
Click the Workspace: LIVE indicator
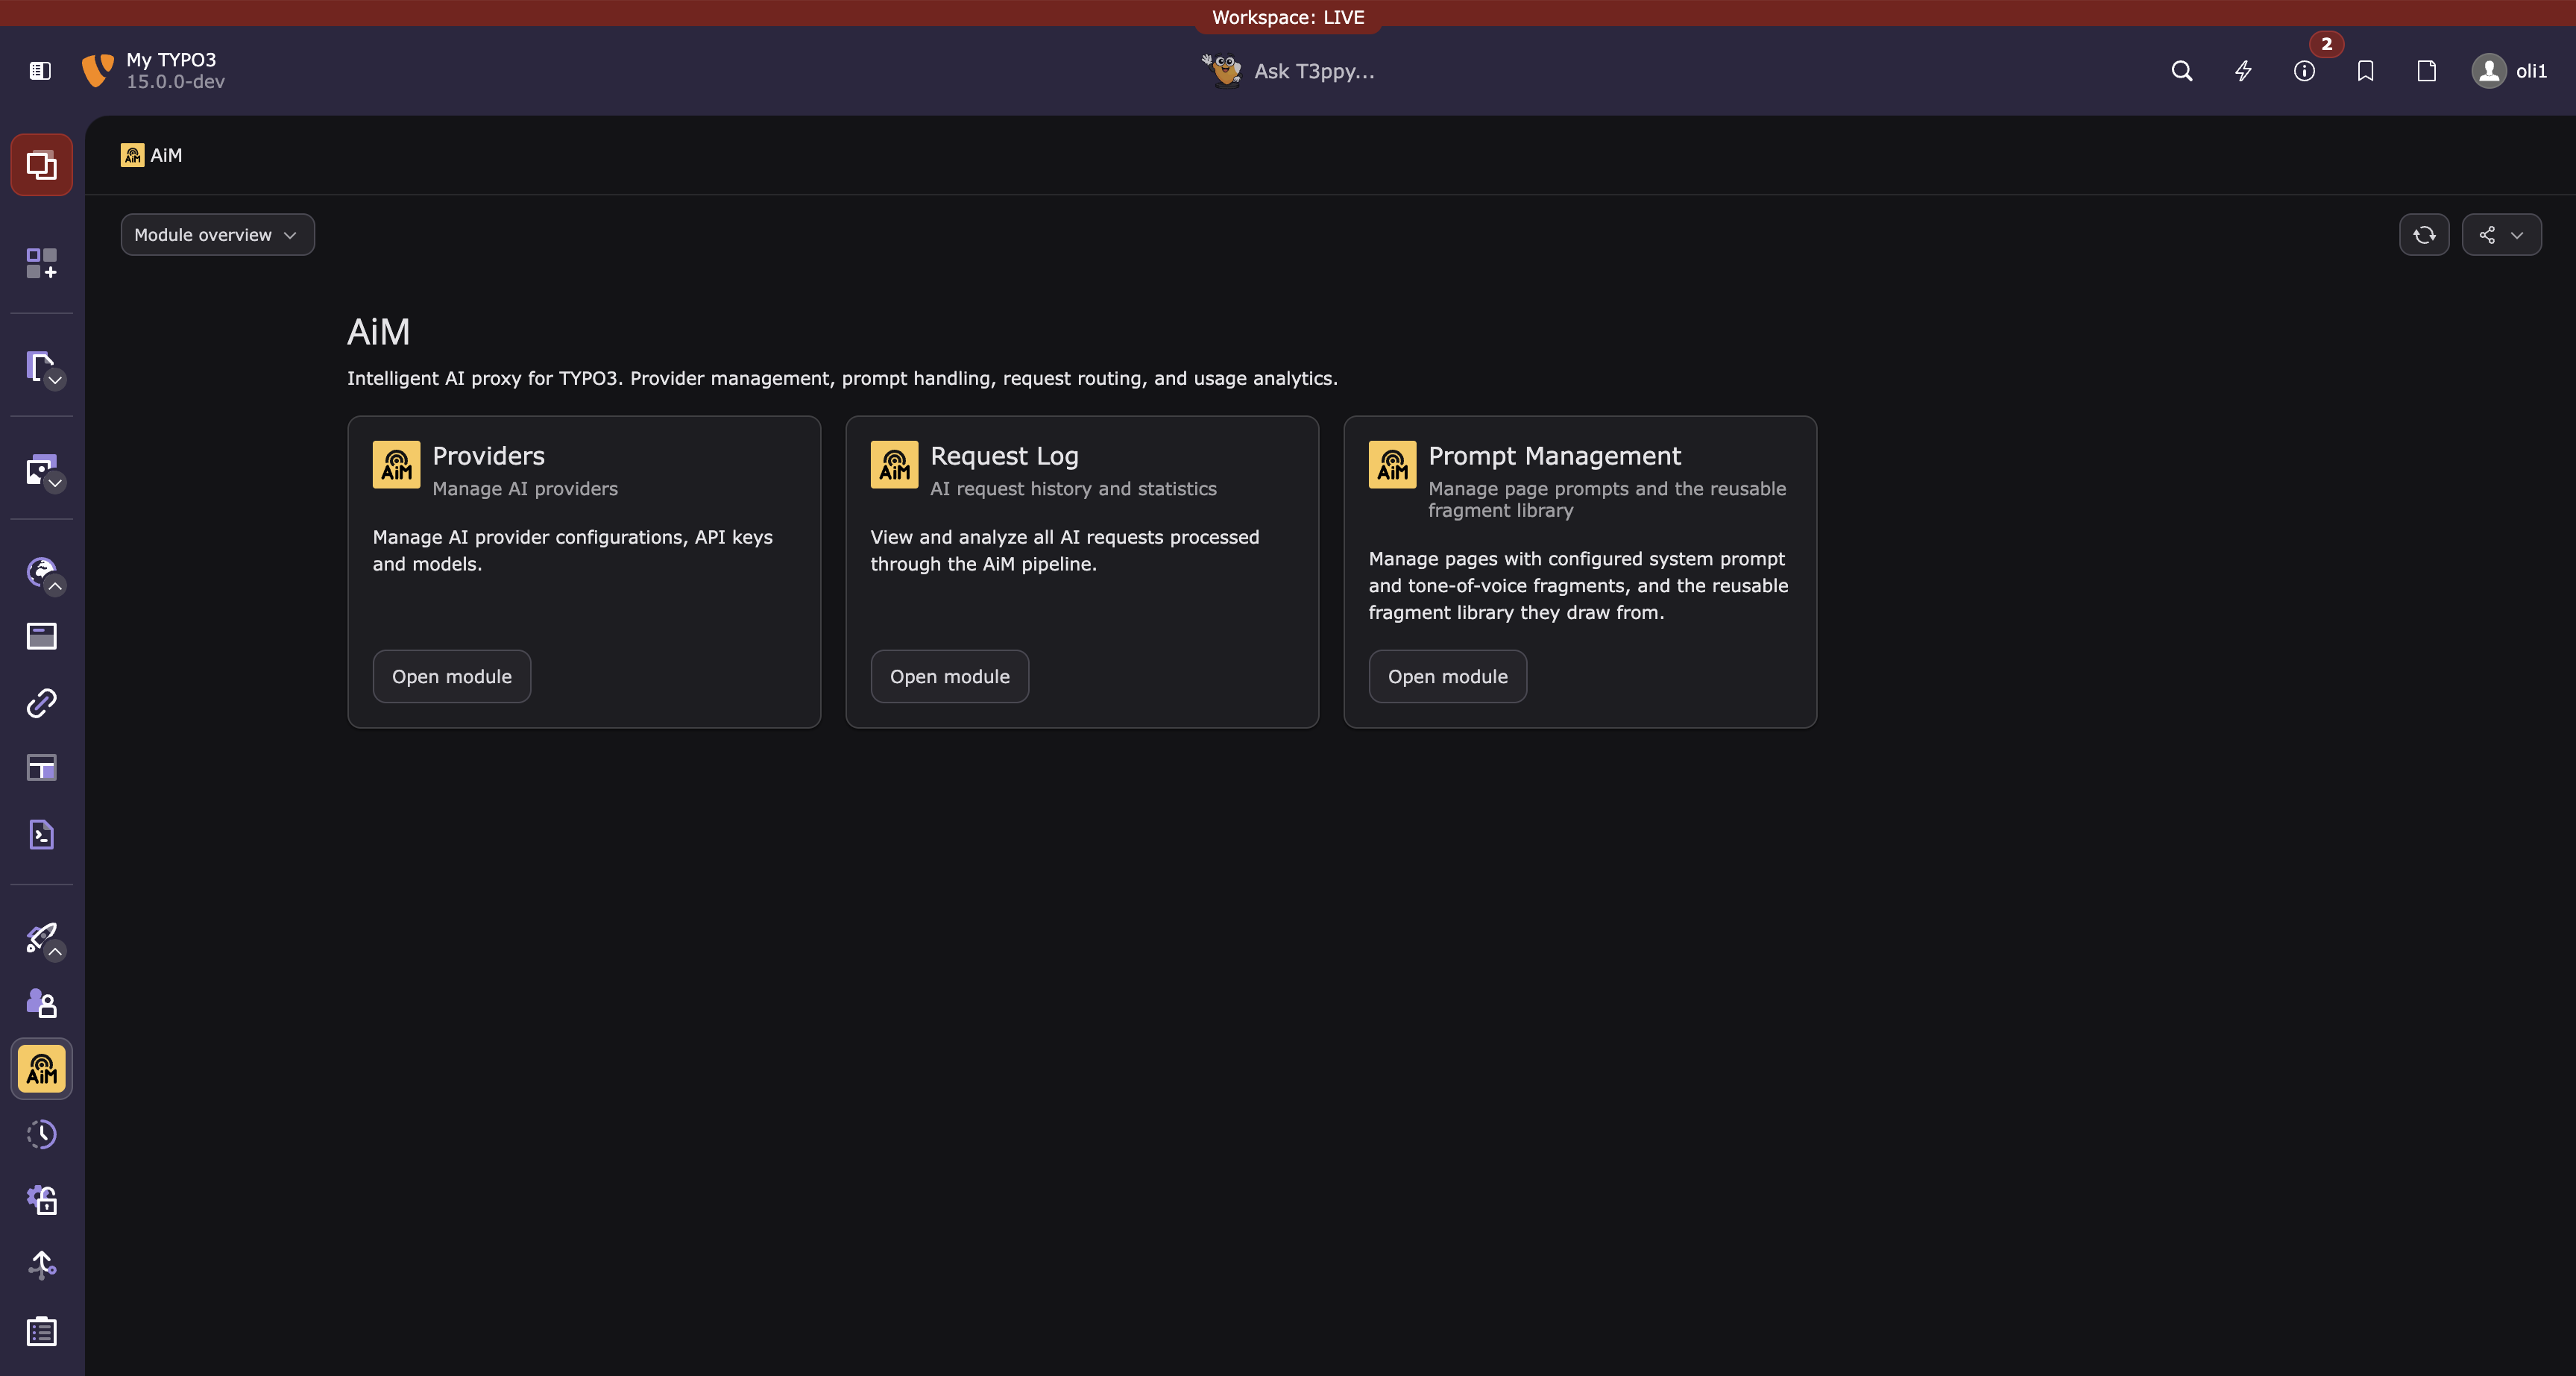click(1288, 17)
